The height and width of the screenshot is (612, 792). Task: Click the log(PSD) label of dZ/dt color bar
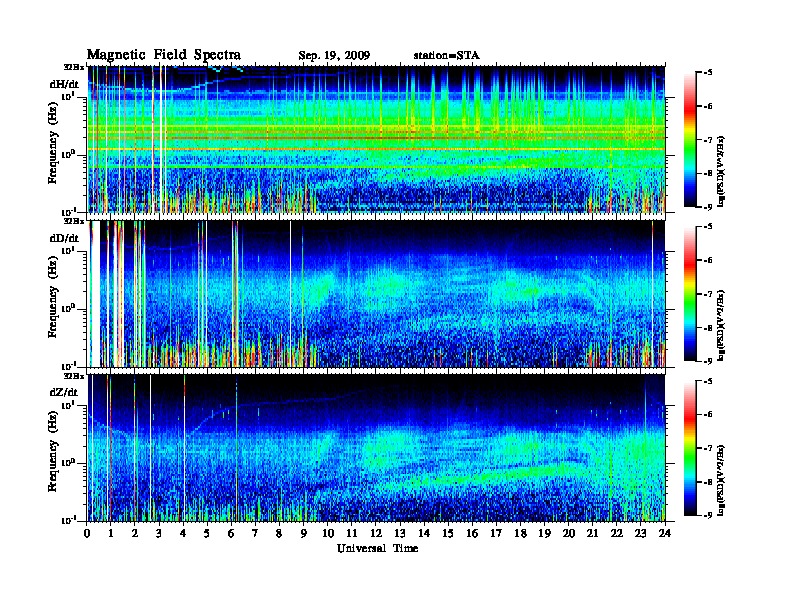click(x=721, y=479)
